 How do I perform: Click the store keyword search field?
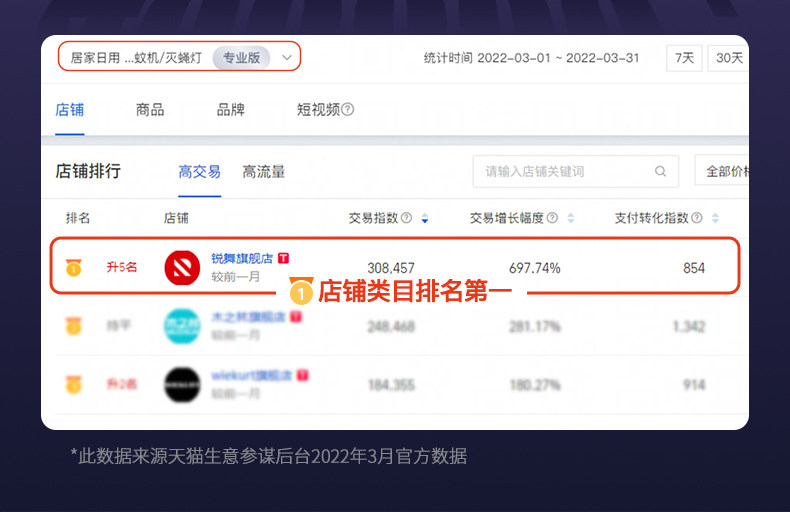point(575,171)
